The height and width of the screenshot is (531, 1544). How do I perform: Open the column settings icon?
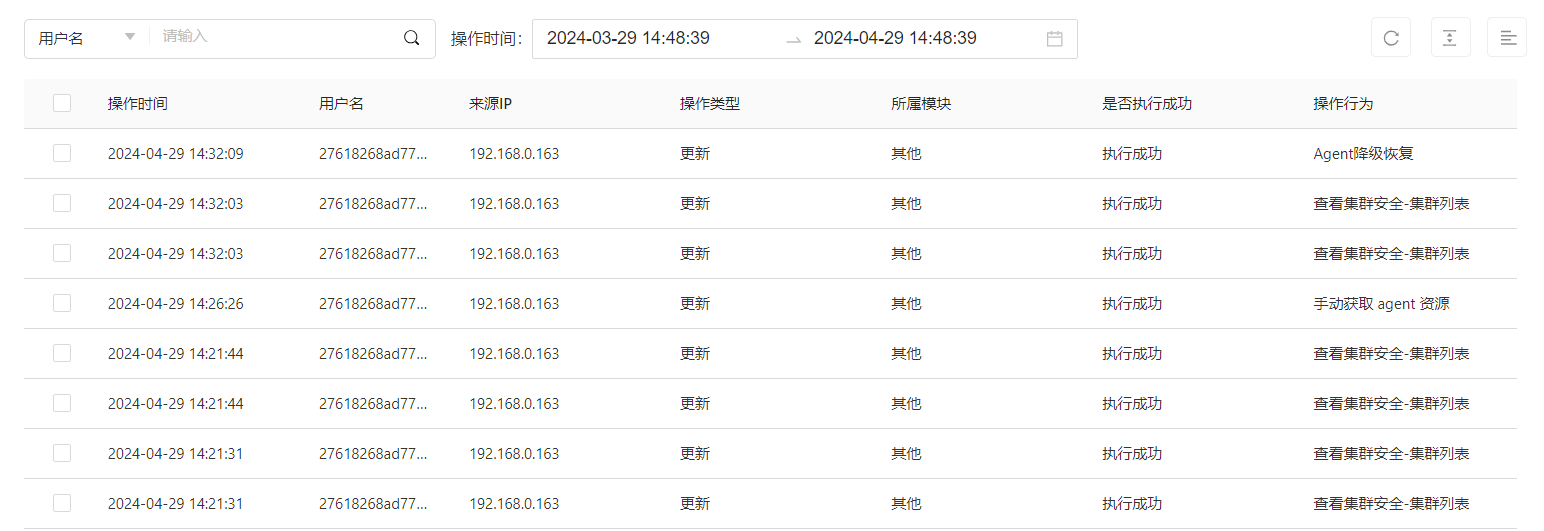coord(1507,38)
